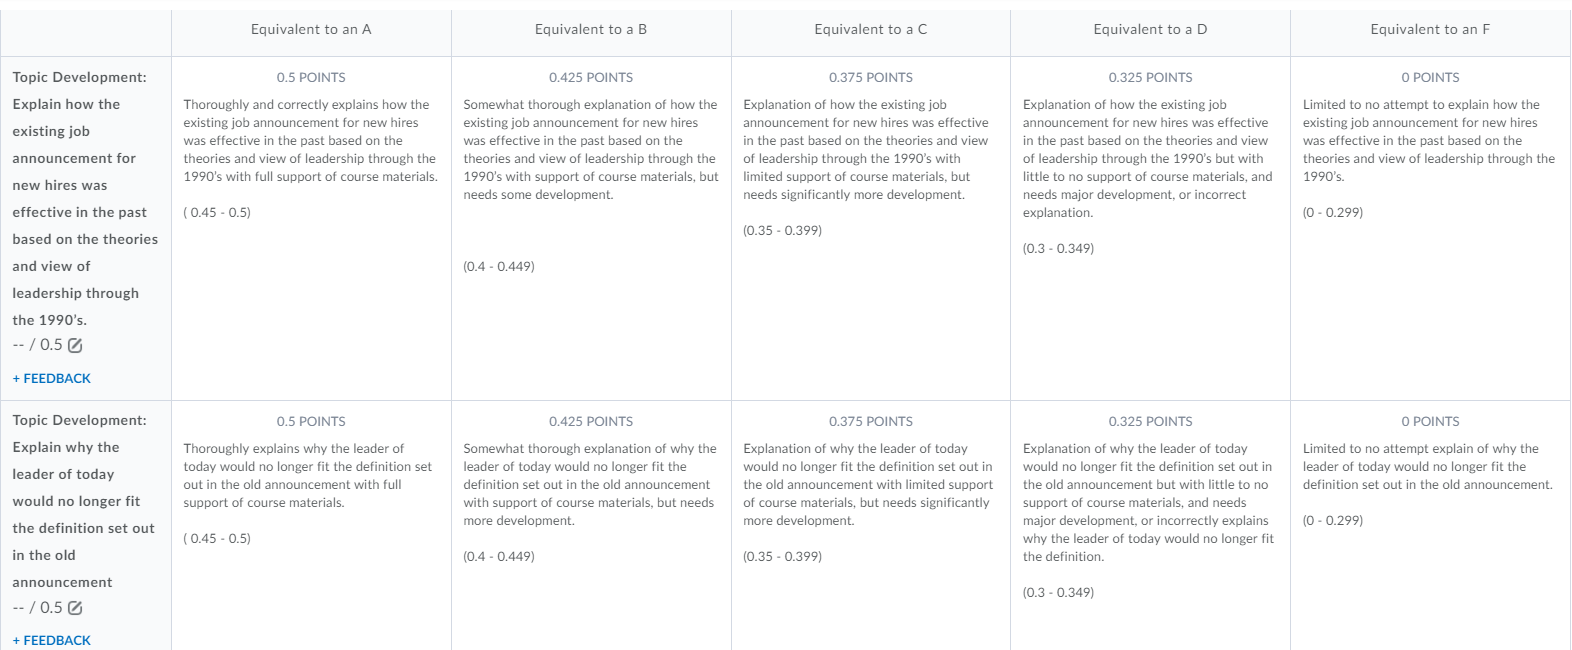Select 0.425 points level for existing job announcement row
Screen dimensions: 1572x650
pos(591,228)
